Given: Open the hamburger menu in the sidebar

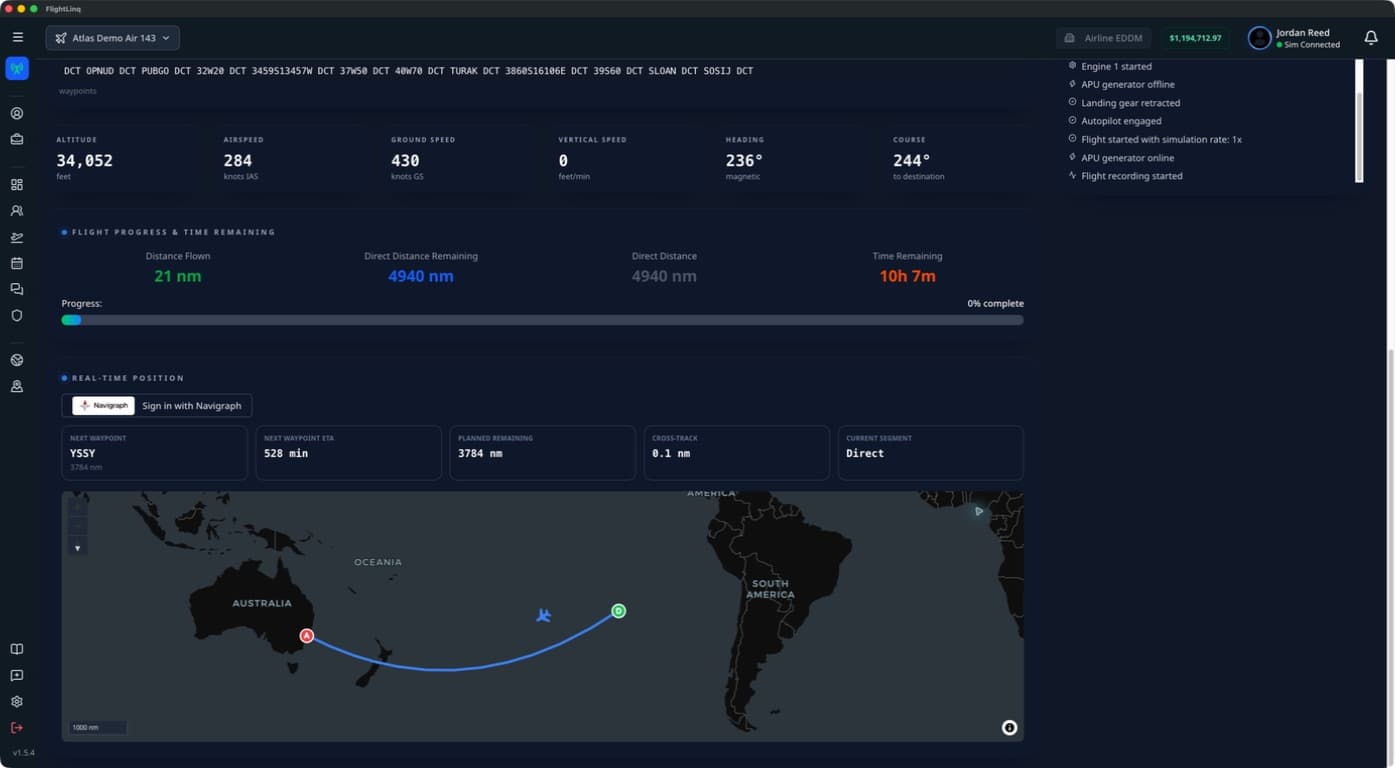Looking at the screenshot, I should click(17, 37).
